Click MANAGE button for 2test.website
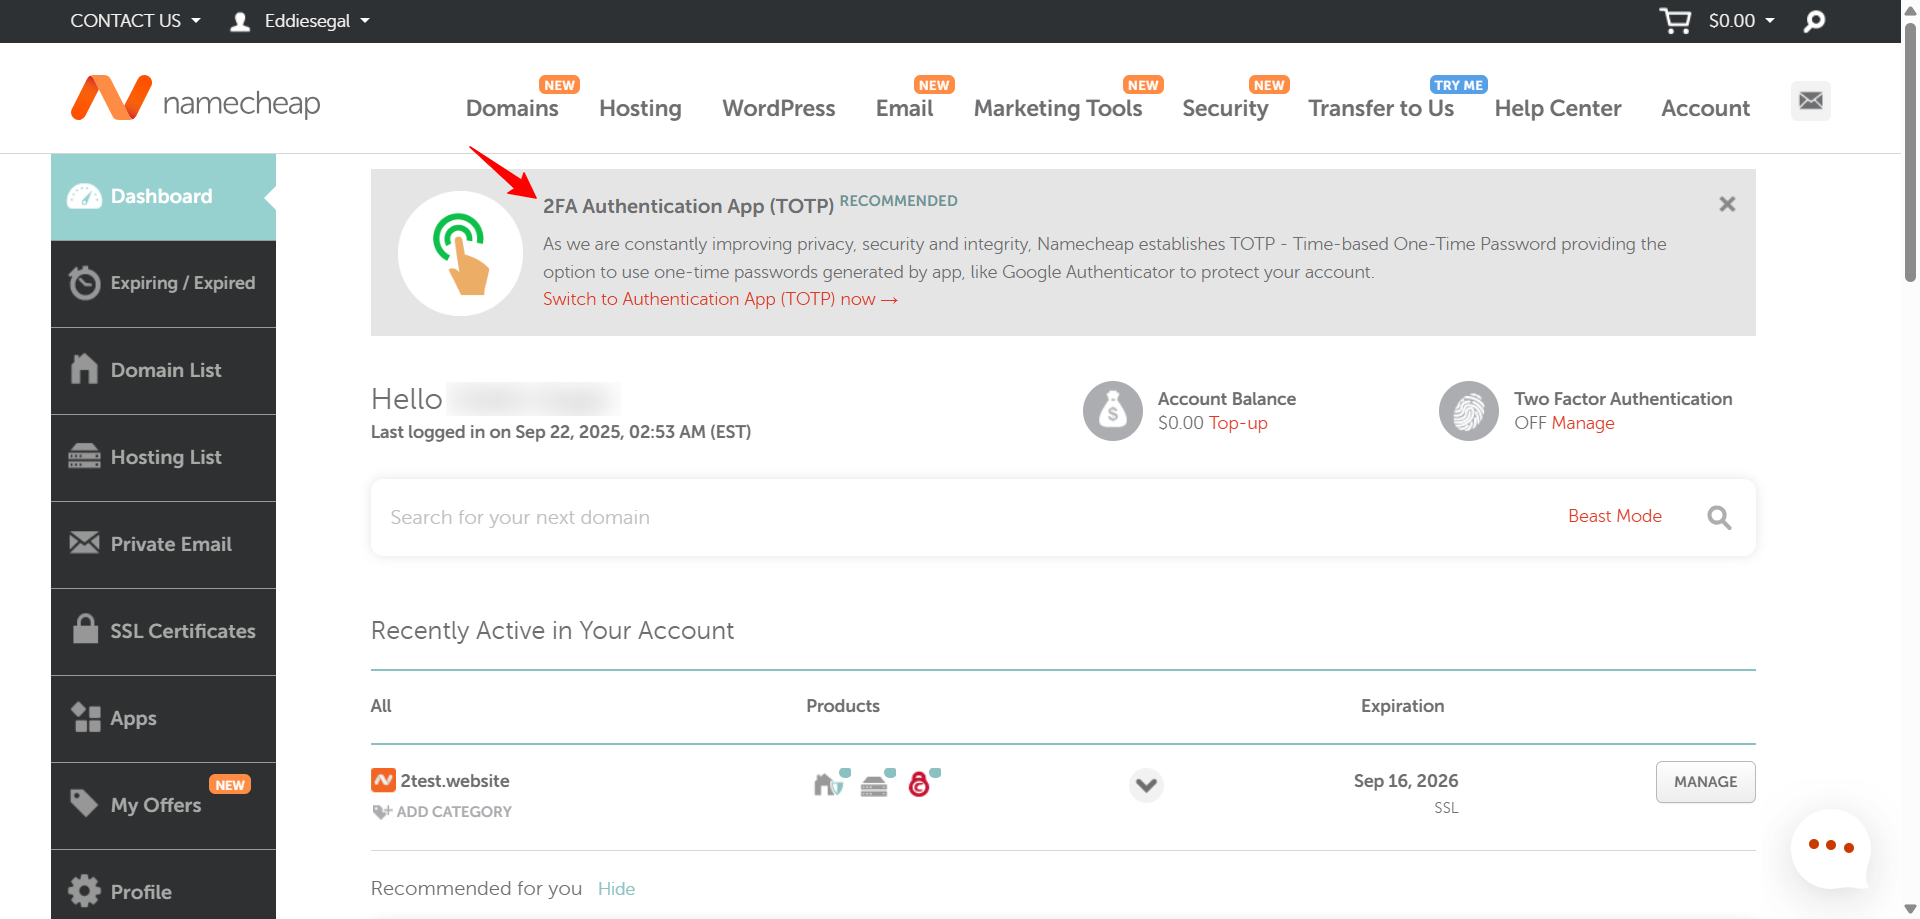1920x919 pixels. point(1706,782)
